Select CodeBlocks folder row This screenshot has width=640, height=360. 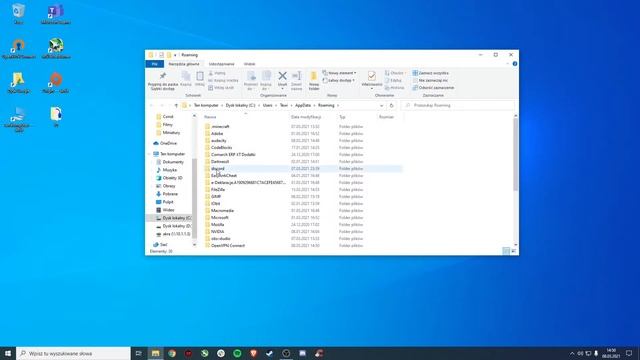pos(302,147)
